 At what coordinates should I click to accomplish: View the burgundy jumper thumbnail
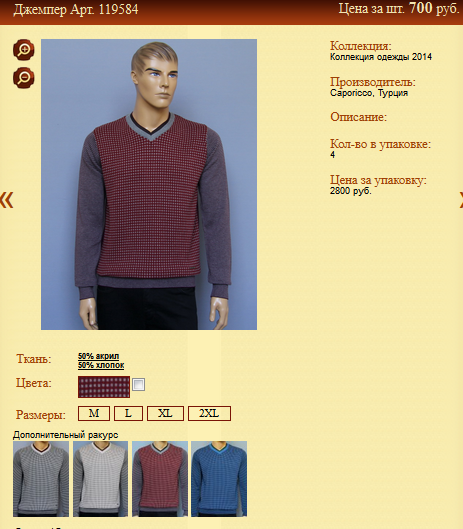[160, 479]
